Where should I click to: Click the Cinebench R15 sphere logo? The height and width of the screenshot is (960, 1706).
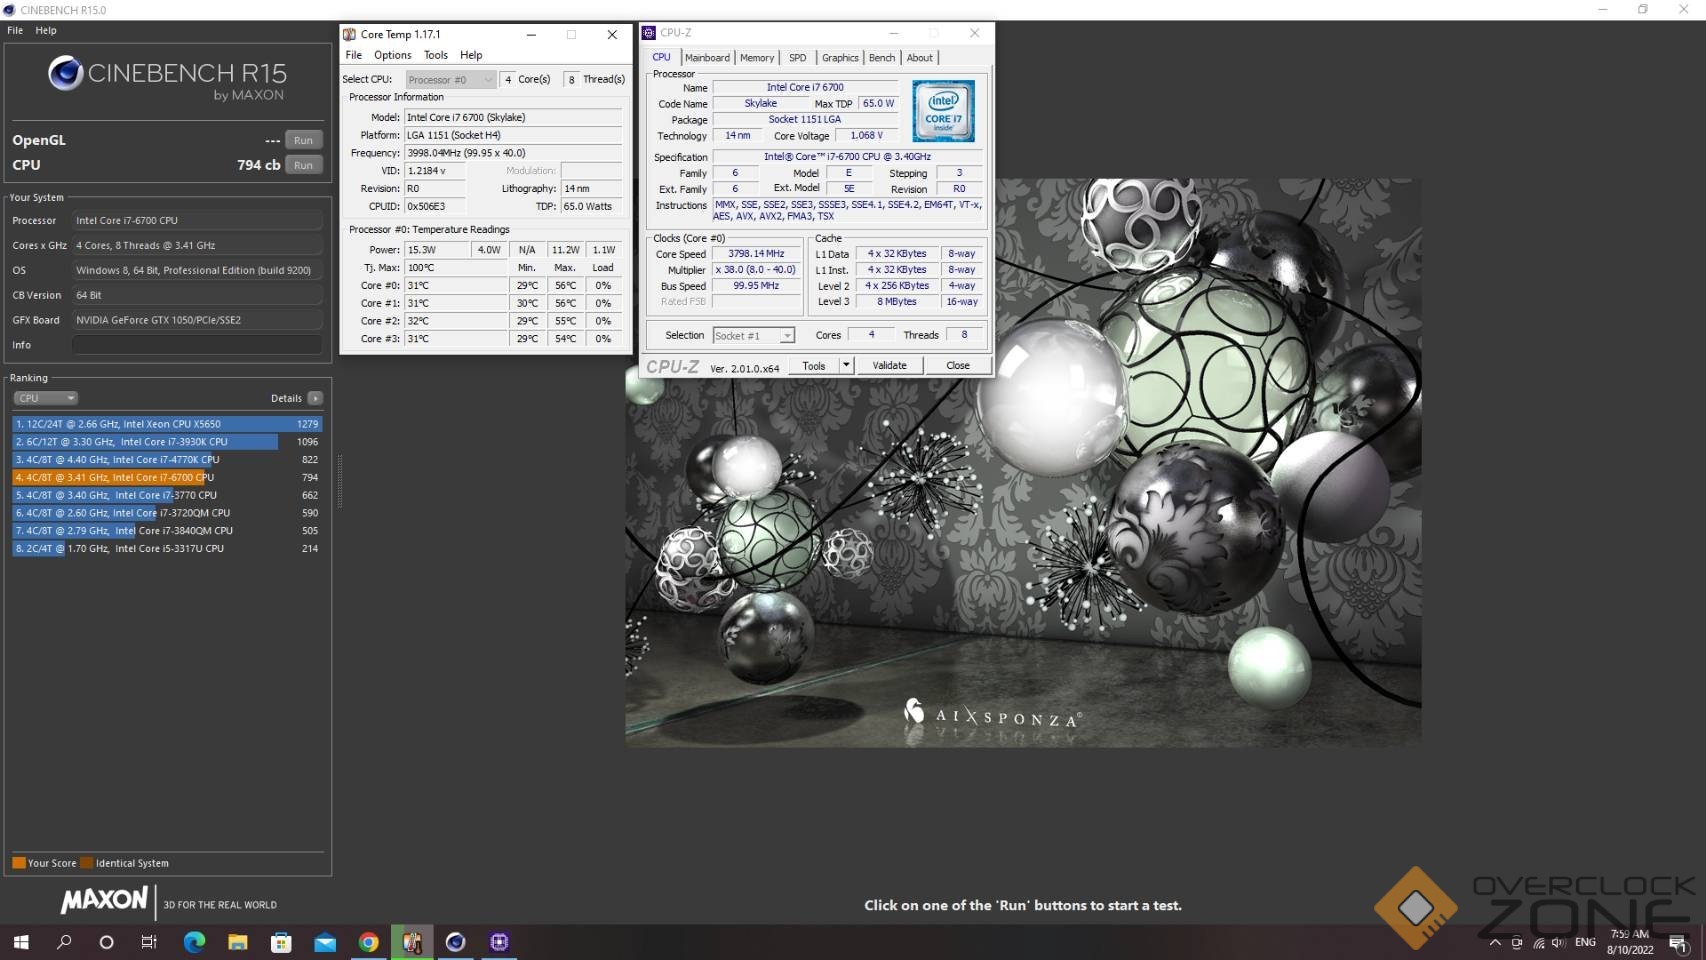pos(65,73)
